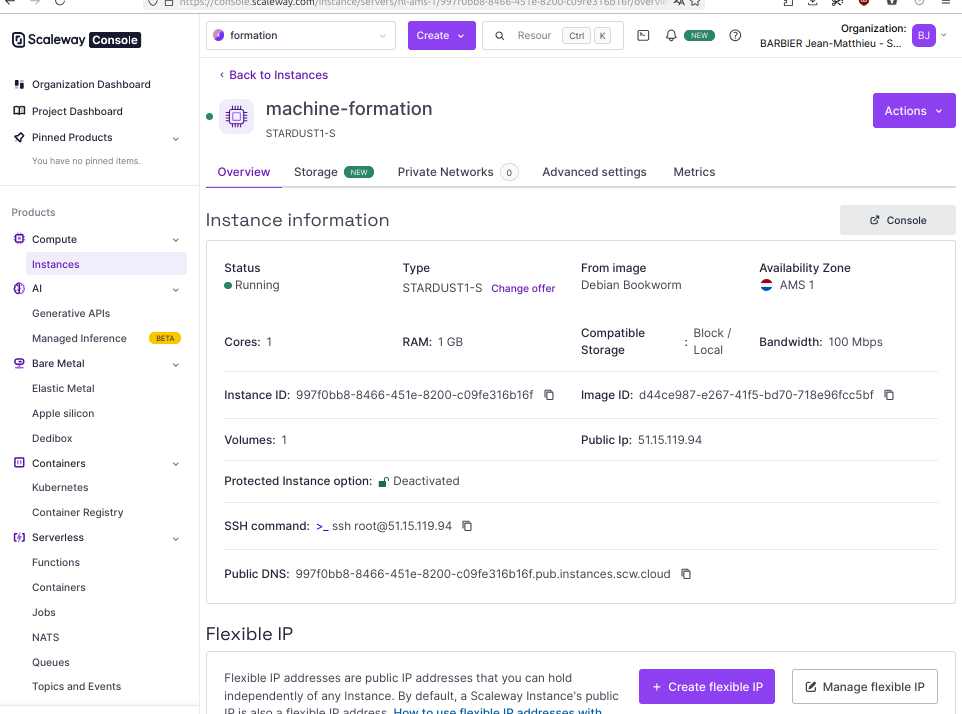Open the Scaleway Console logo home
This screenshot has height=714, width=962.
[76, 40]
